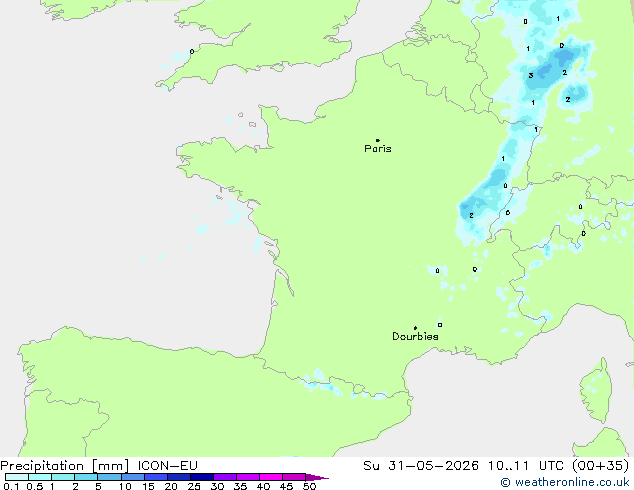
Task: Click the legend label 15
Action: click(x=148, y=486)
